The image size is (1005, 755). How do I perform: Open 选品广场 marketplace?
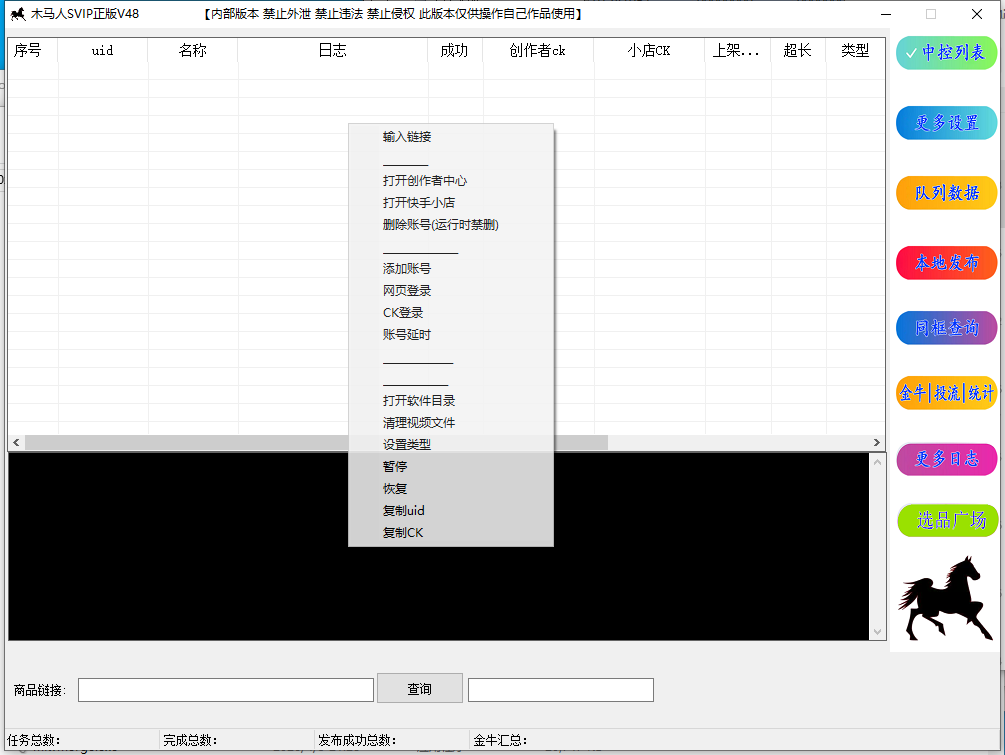(x=947, y=520)
